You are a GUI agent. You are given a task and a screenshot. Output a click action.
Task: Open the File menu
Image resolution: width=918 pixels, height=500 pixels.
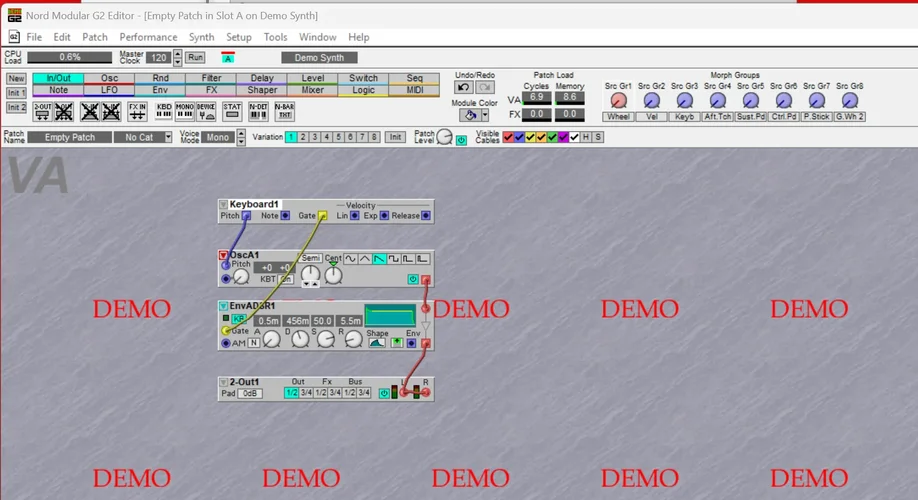click(34, 37)
